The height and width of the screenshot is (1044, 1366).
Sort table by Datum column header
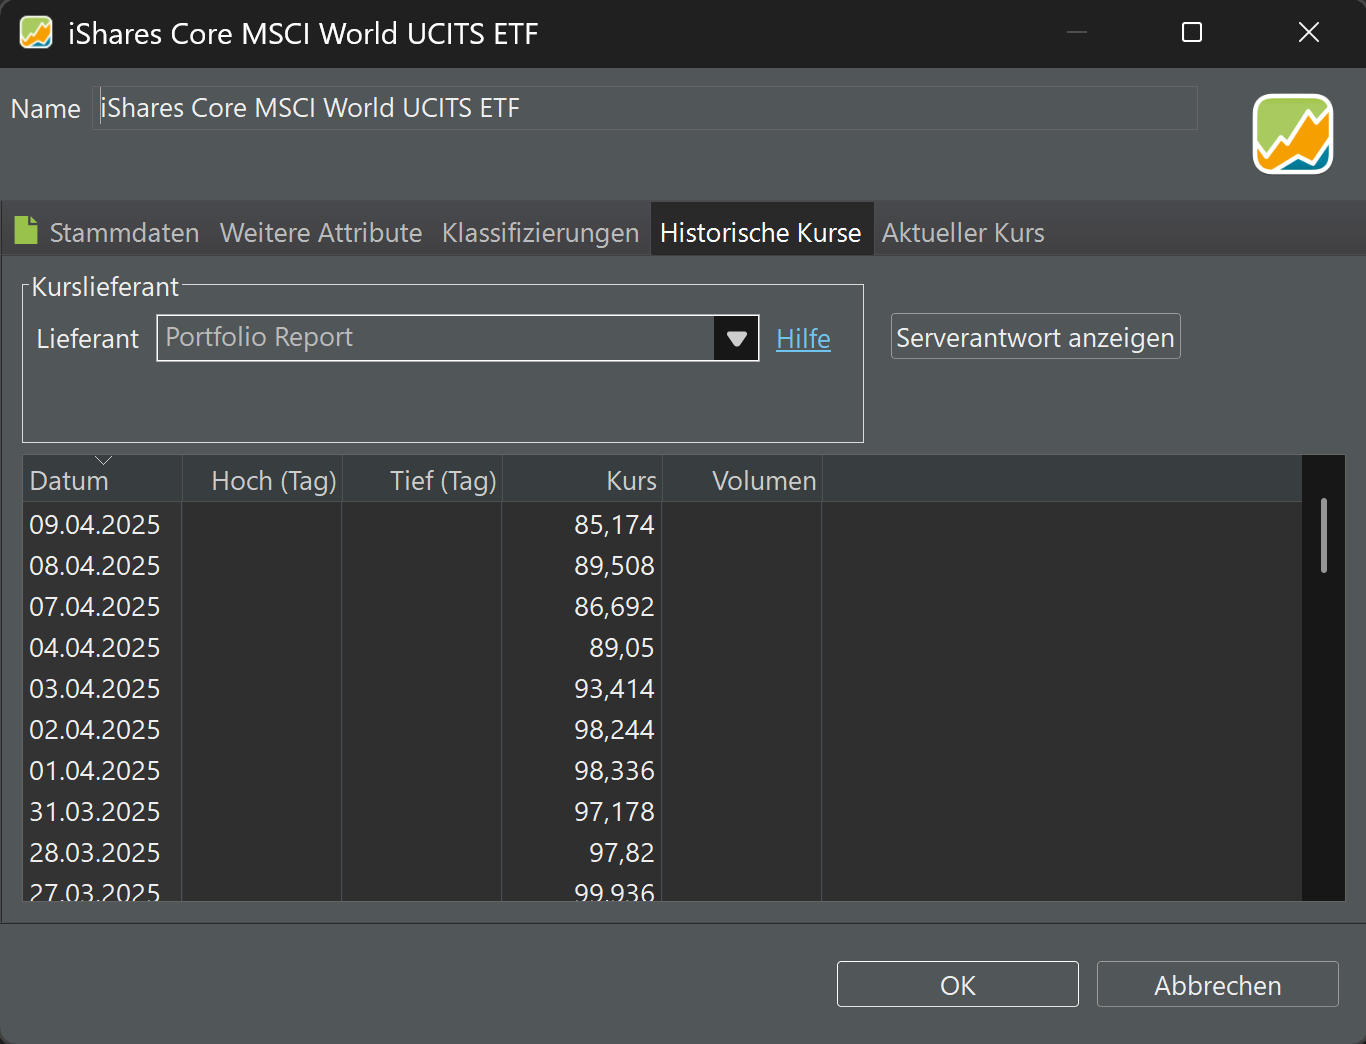[102, 480]
